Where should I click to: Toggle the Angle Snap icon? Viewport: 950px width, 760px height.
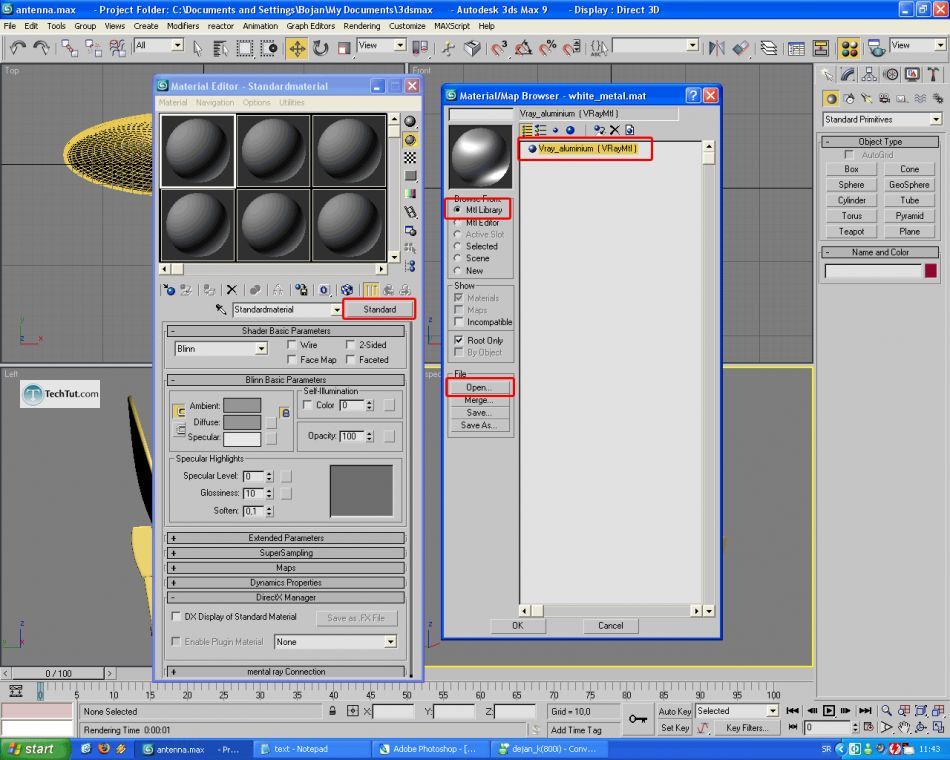coord(523,48)
